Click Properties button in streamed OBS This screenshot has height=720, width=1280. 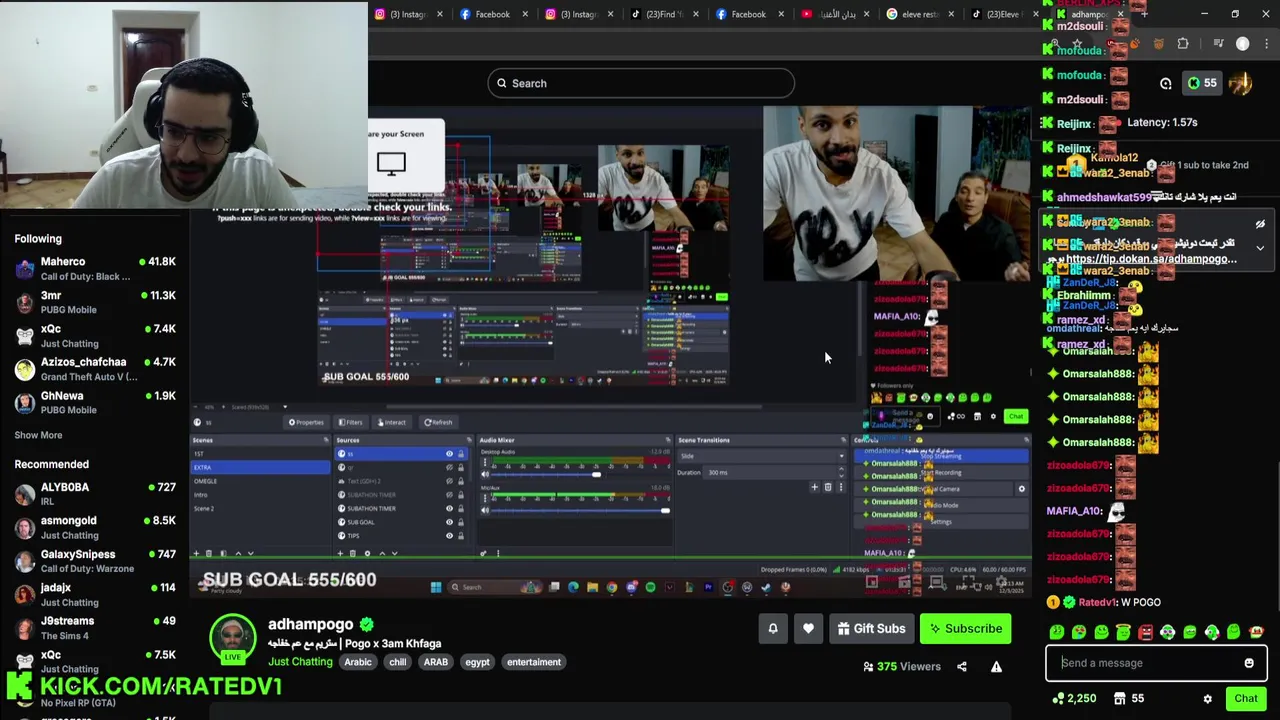(x=307, y=422)
